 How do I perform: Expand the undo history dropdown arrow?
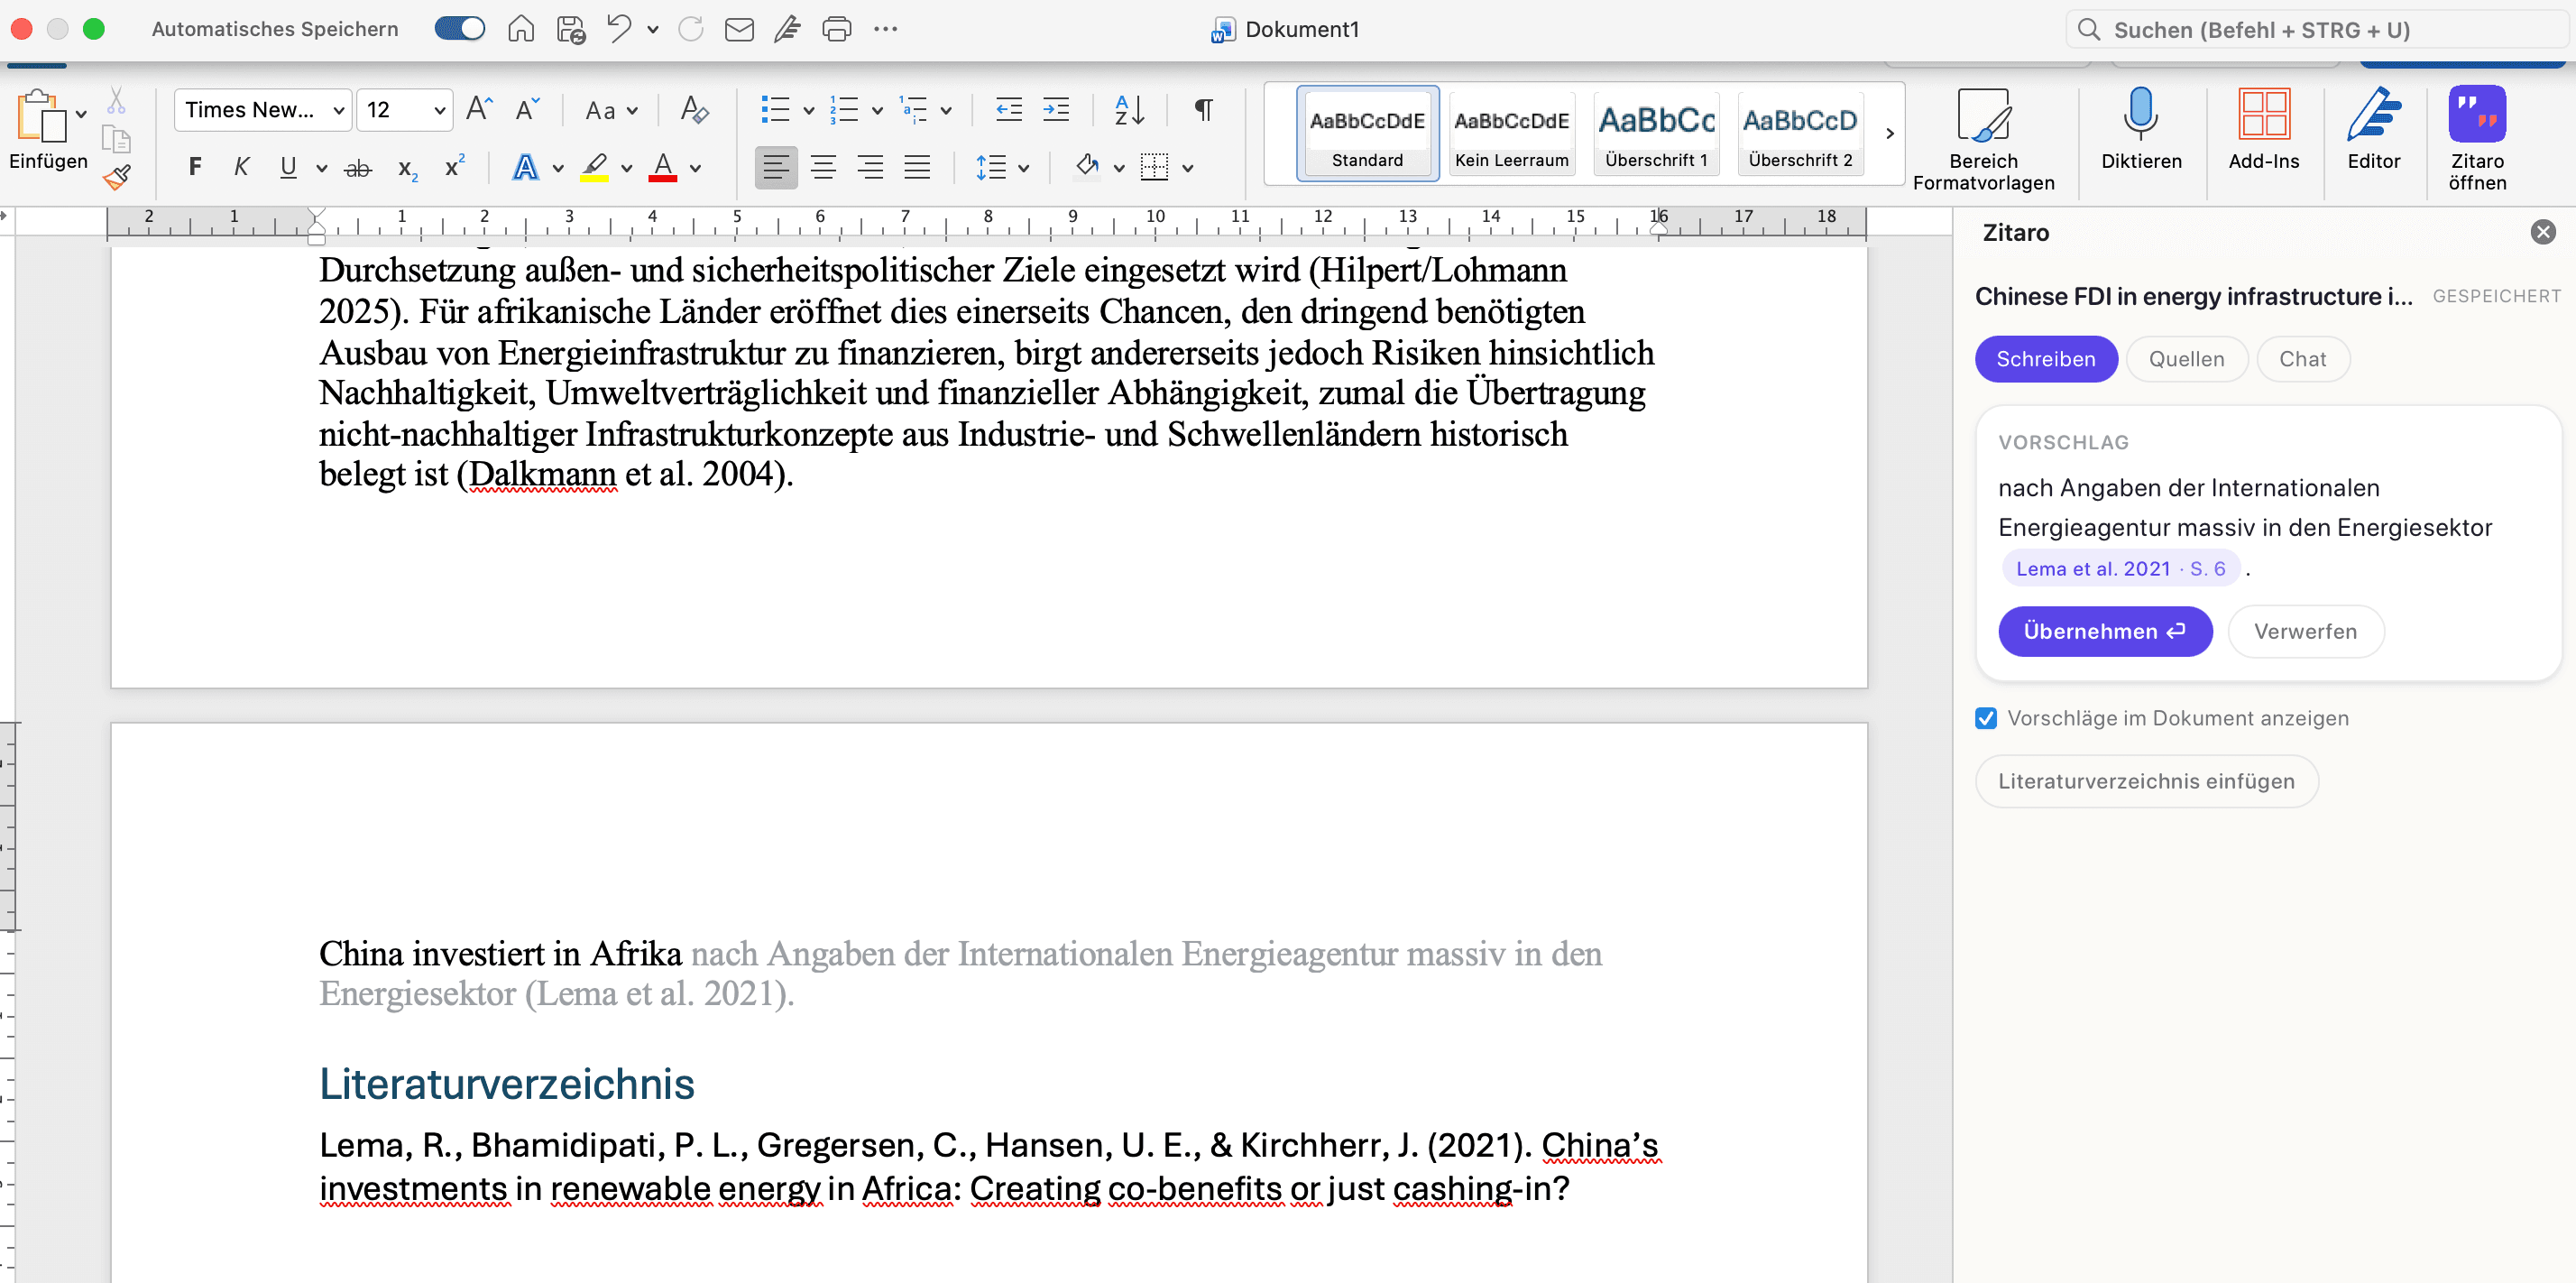click(653, 30)
